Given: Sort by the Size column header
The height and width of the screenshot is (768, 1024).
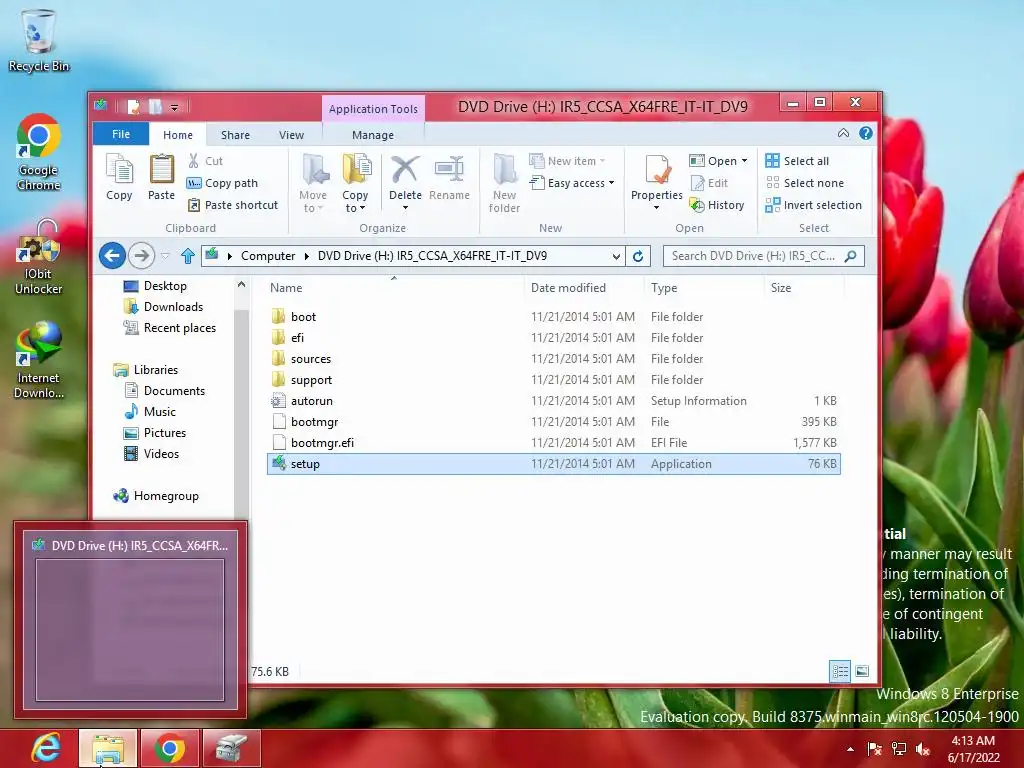Looking at the screenshot, I should (x=803, y=287).
